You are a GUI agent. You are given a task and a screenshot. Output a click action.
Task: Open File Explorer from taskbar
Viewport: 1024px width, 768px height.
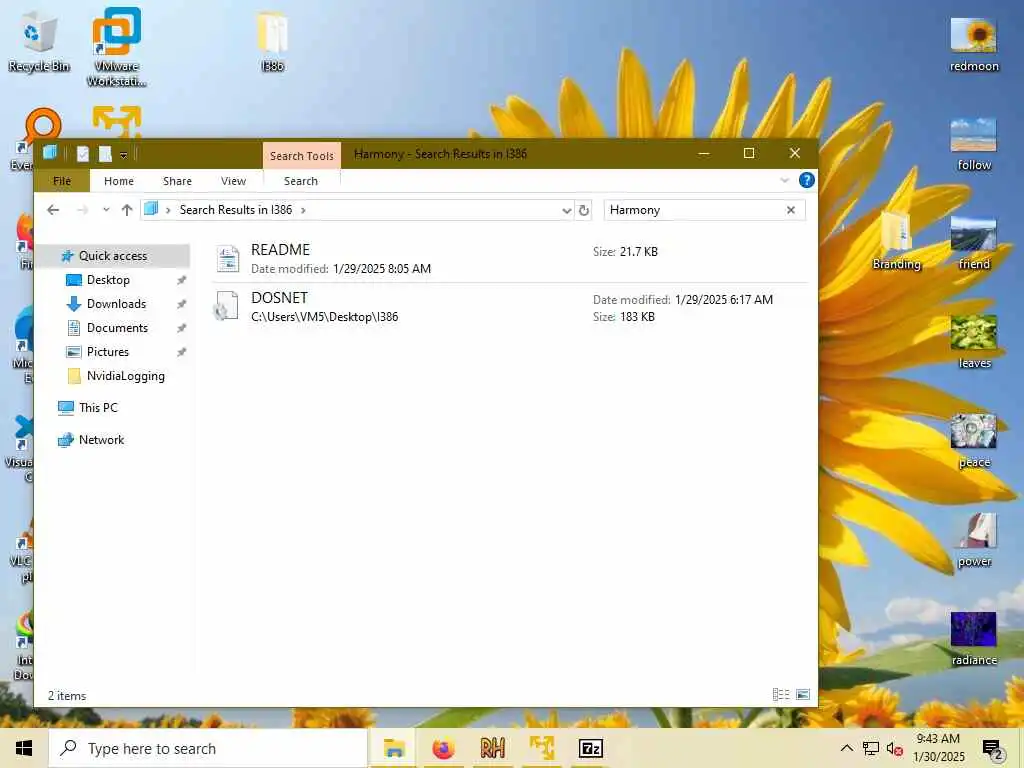(x=394, y=748)
